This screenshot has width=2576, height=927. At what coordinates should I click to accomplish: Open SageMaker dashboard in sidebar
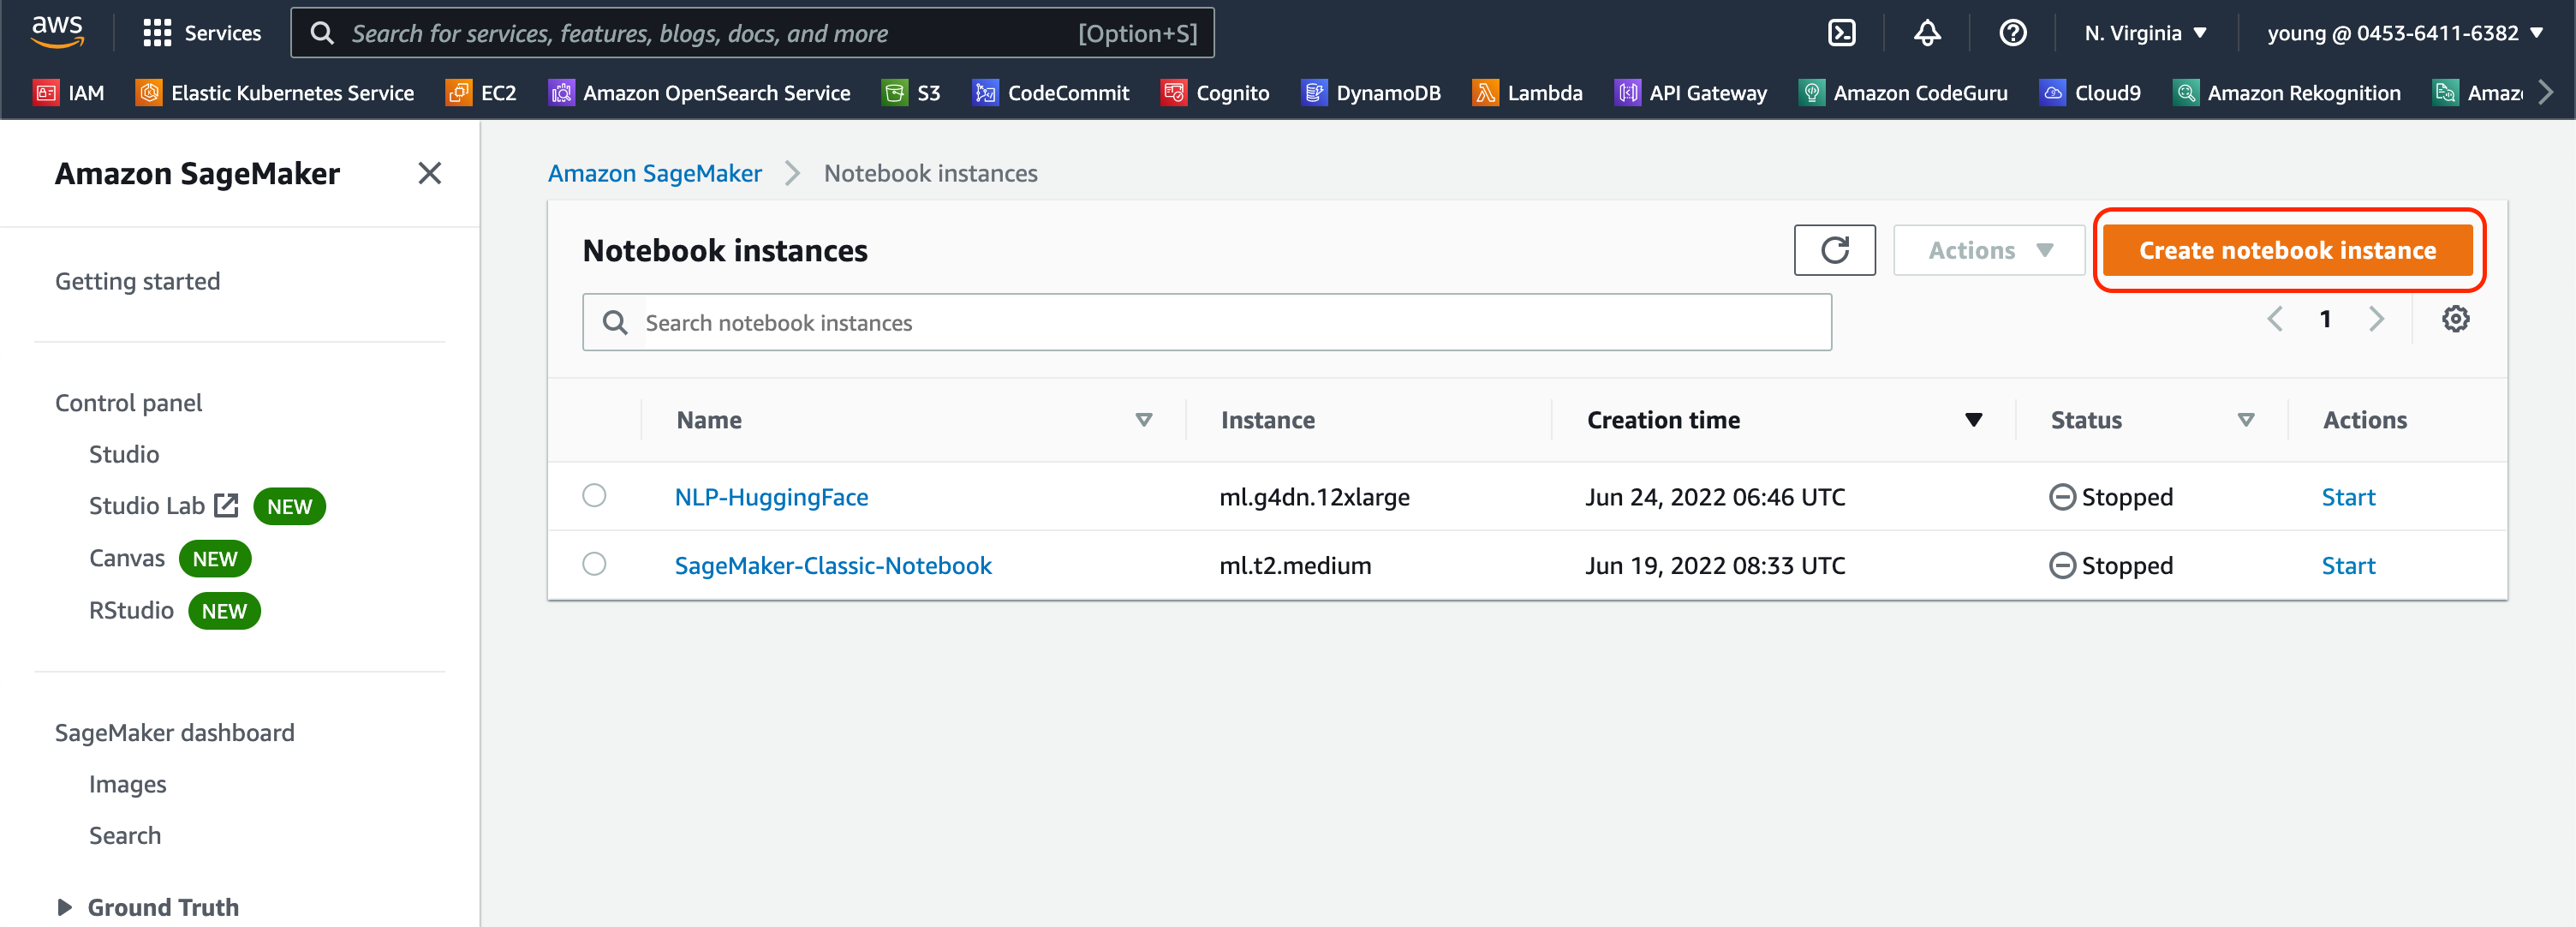tap(174, 732)
